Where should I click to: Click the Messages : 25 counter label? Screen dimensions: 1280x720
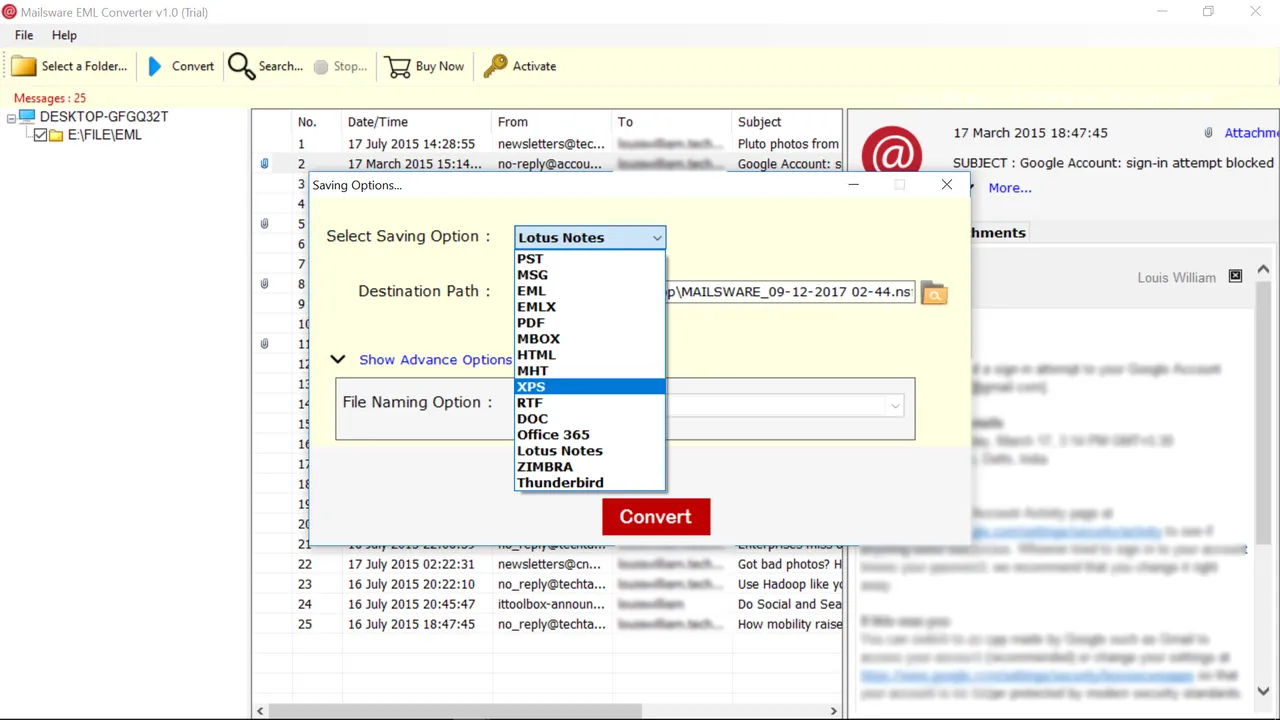click(50, 98)
